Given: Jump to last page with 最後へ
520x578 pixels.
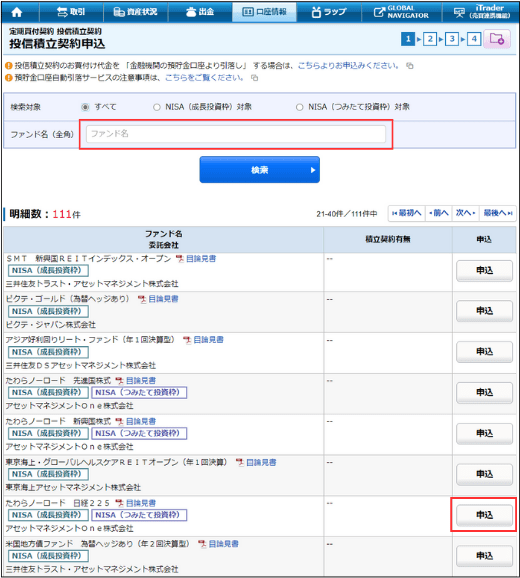Looking at the screenshot, I should (x=498, y=213).
